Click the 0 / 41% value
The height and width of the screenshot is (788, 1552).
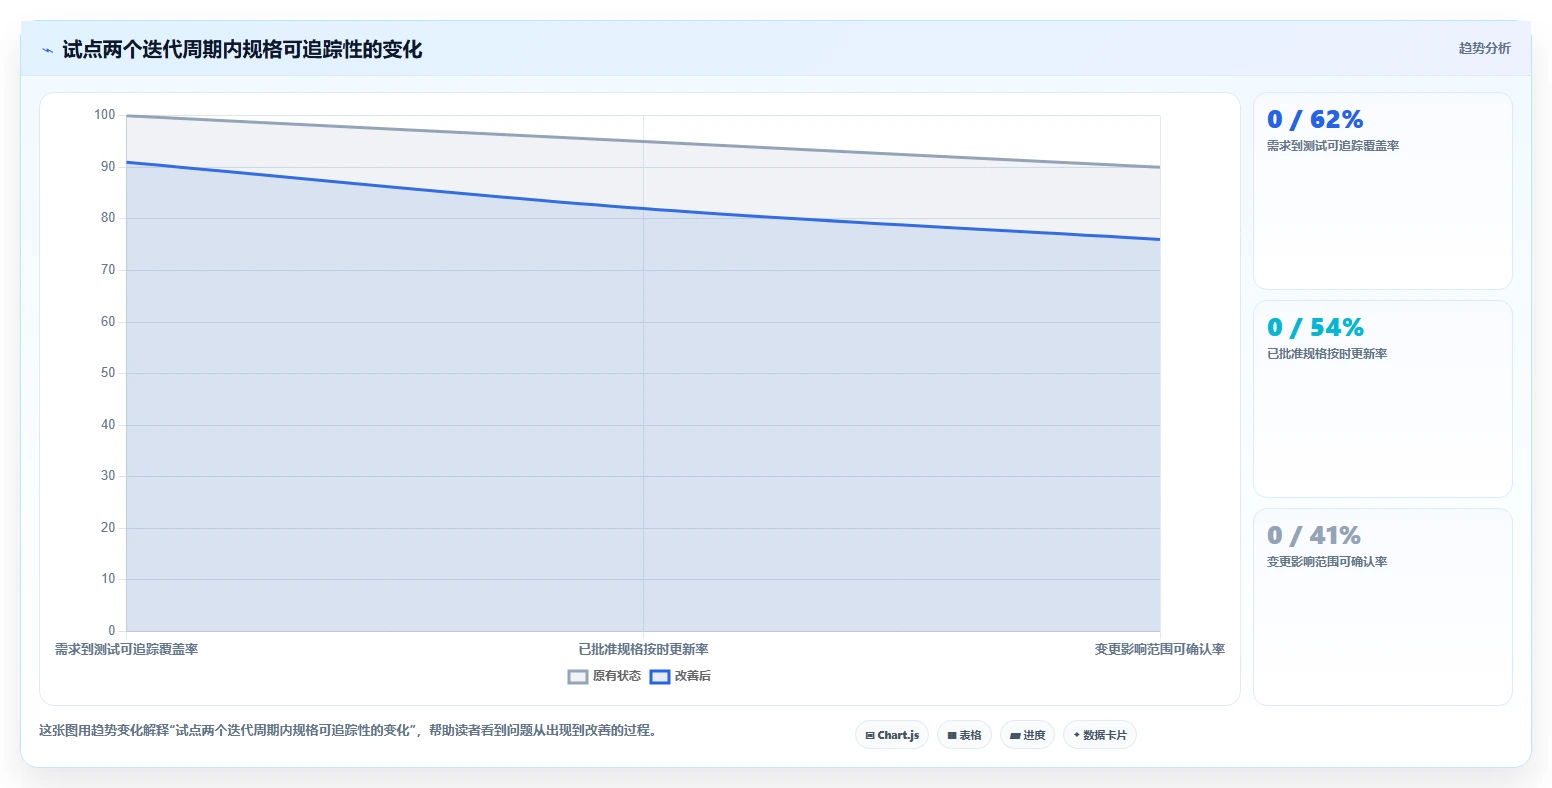click(1314, 536)
